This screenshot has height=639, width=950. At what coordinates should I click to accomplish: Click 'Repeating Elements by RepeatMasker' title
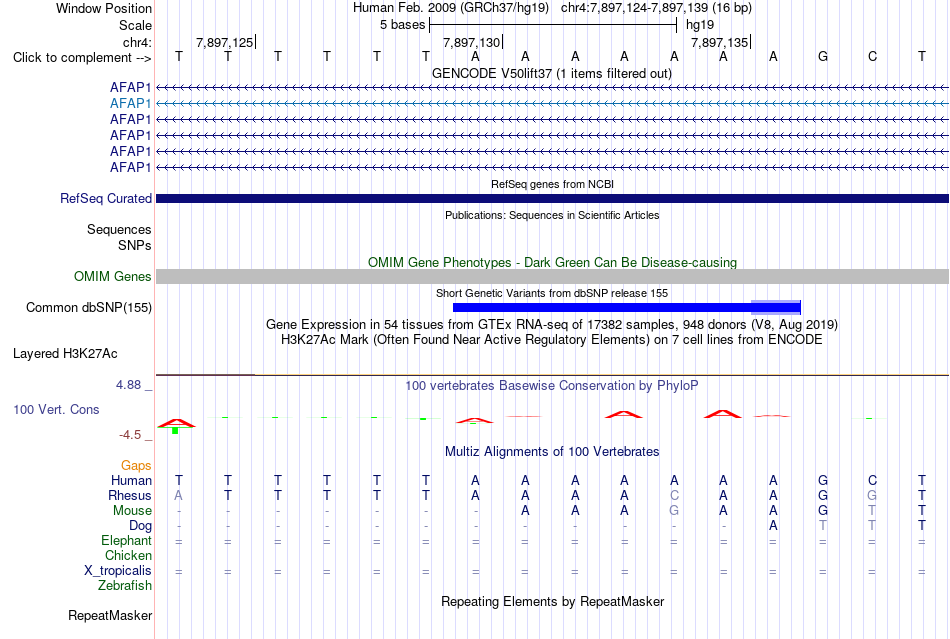click(552, 602)
